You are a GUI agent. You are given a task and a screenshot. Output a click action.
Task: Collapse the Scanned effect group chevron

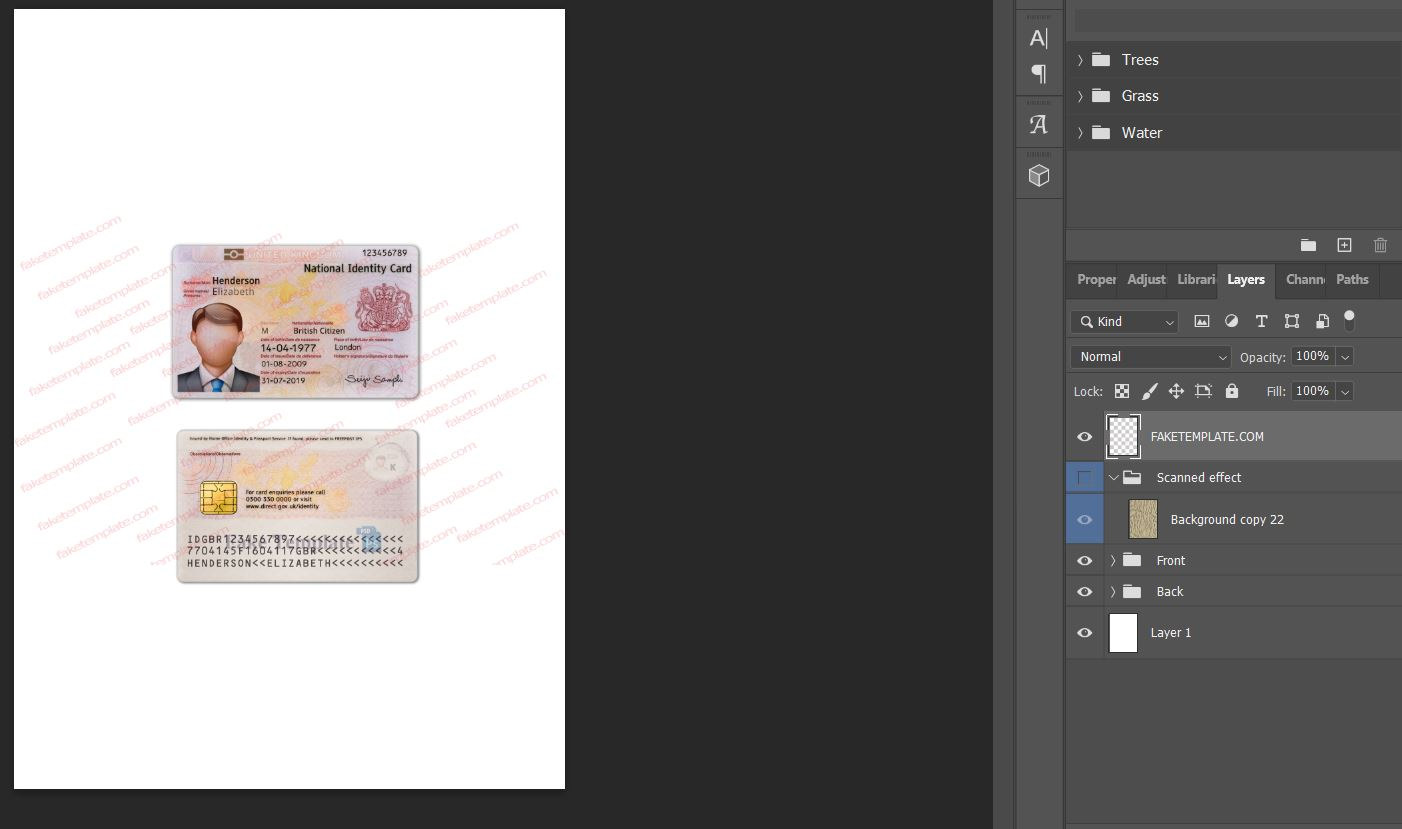pos(1113,477)
